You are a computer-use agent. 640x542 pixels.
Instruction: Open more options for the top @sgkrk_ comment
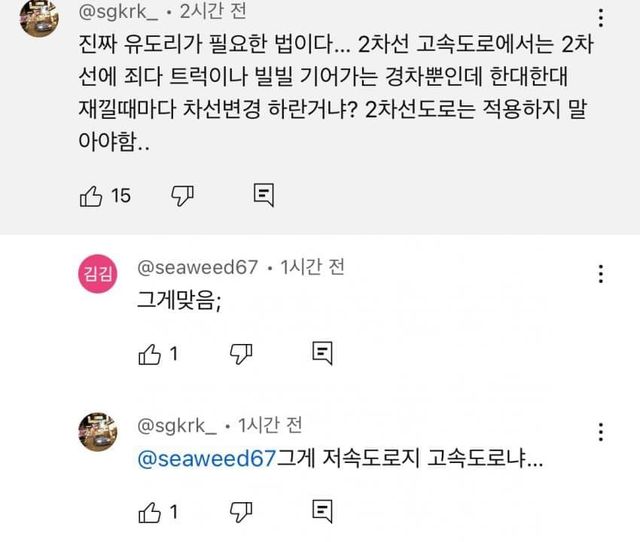click(600, 17)
